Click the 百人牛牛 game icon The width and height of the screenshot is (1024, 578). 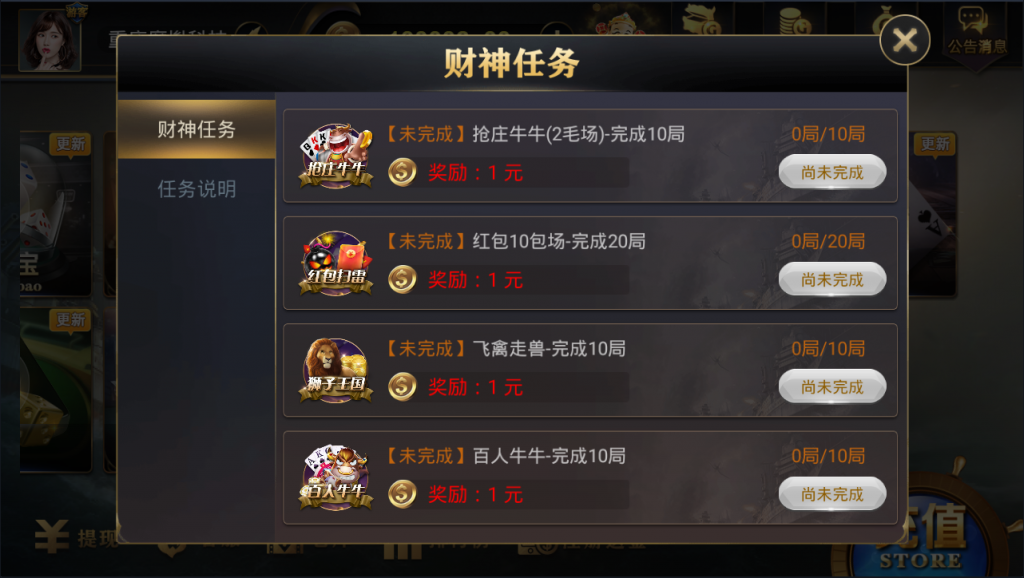336,478
